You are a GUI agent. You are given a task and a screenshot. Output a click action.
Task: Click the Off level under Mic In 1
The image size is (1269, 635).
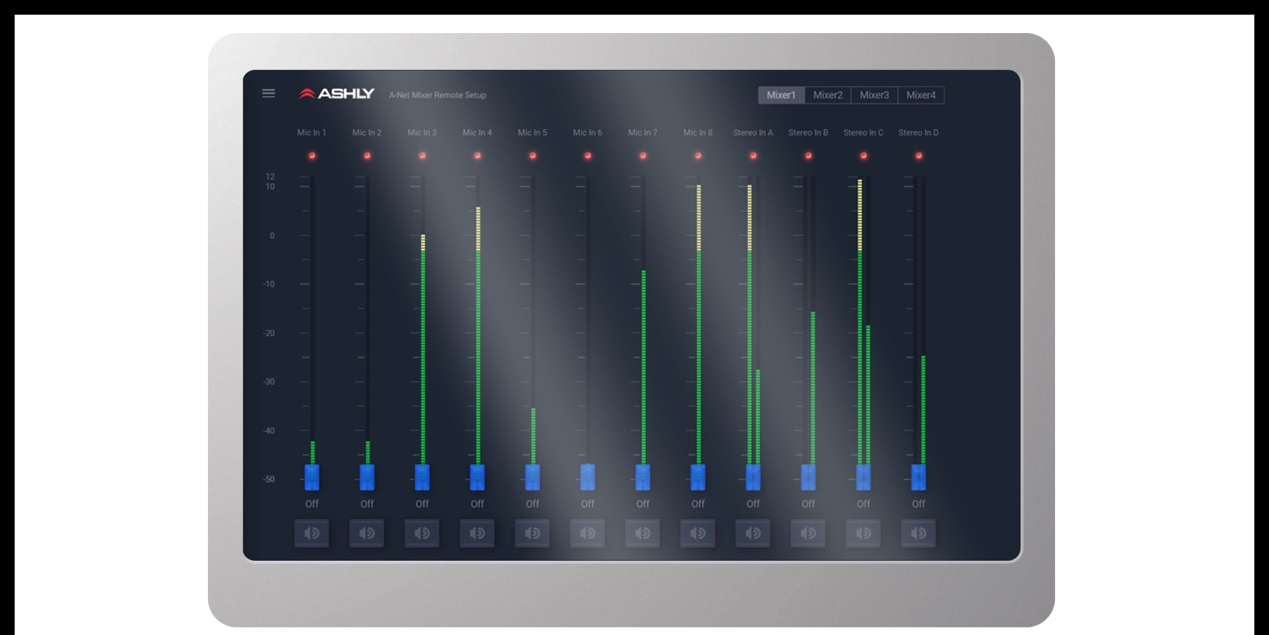click(311, 504)
